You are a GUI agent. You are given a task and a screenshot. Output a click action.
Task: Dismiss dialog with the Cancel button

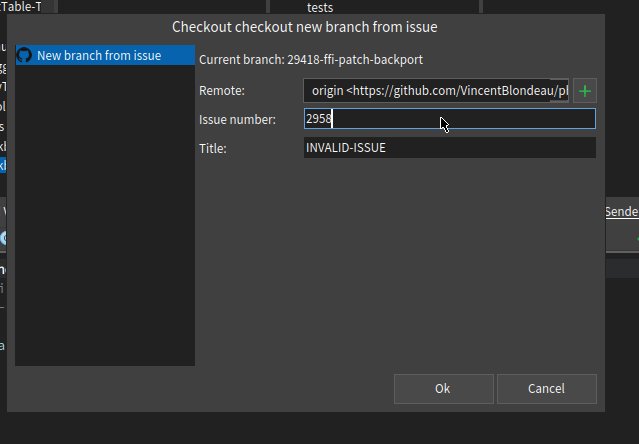pyautogui.click(x=547, y=389)
